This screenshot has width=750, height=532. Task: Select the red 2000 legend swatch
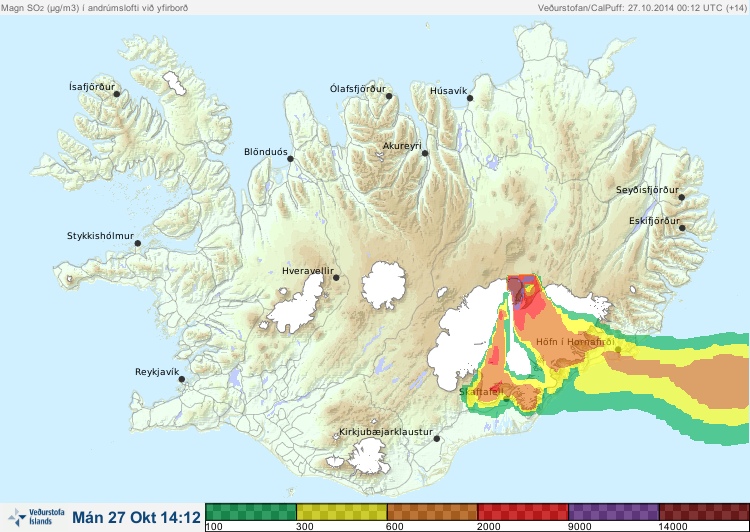click(x=523, y=512)
